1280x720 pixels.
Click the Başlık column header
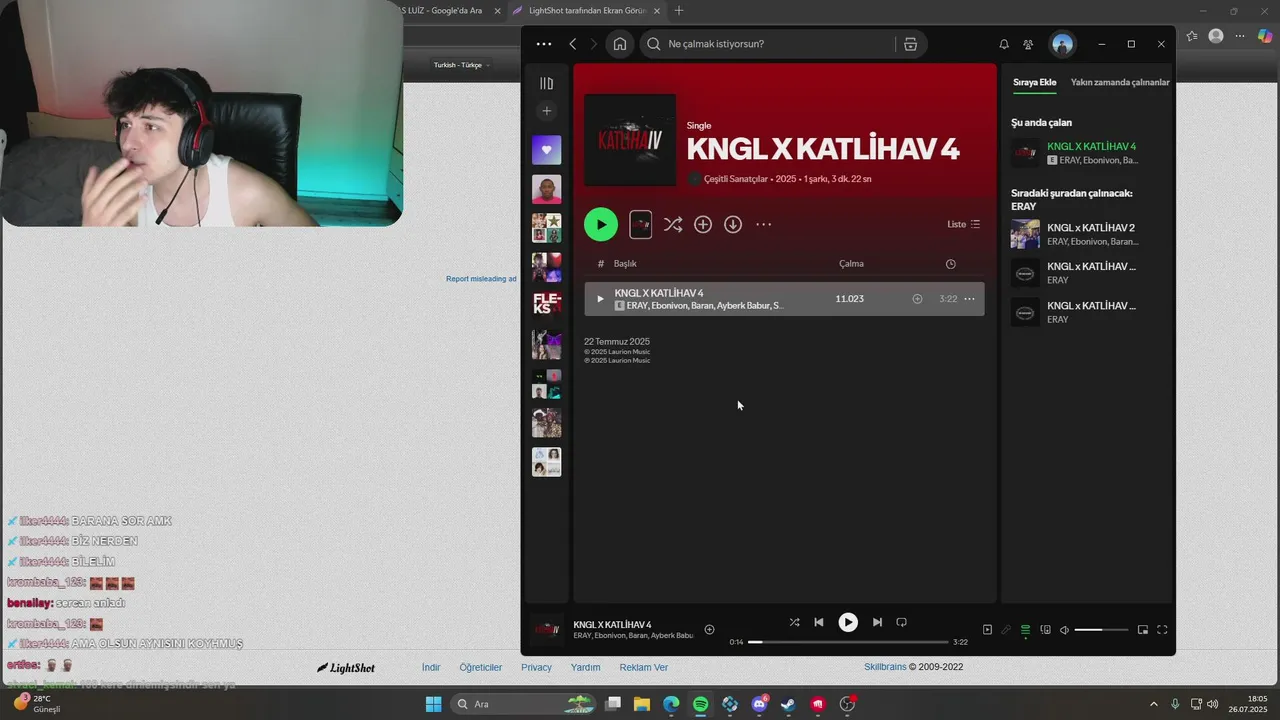tap(625, 264)
